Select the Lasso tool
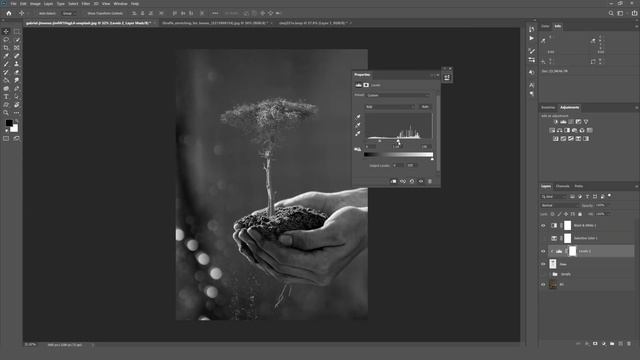 tap(6, 40)
